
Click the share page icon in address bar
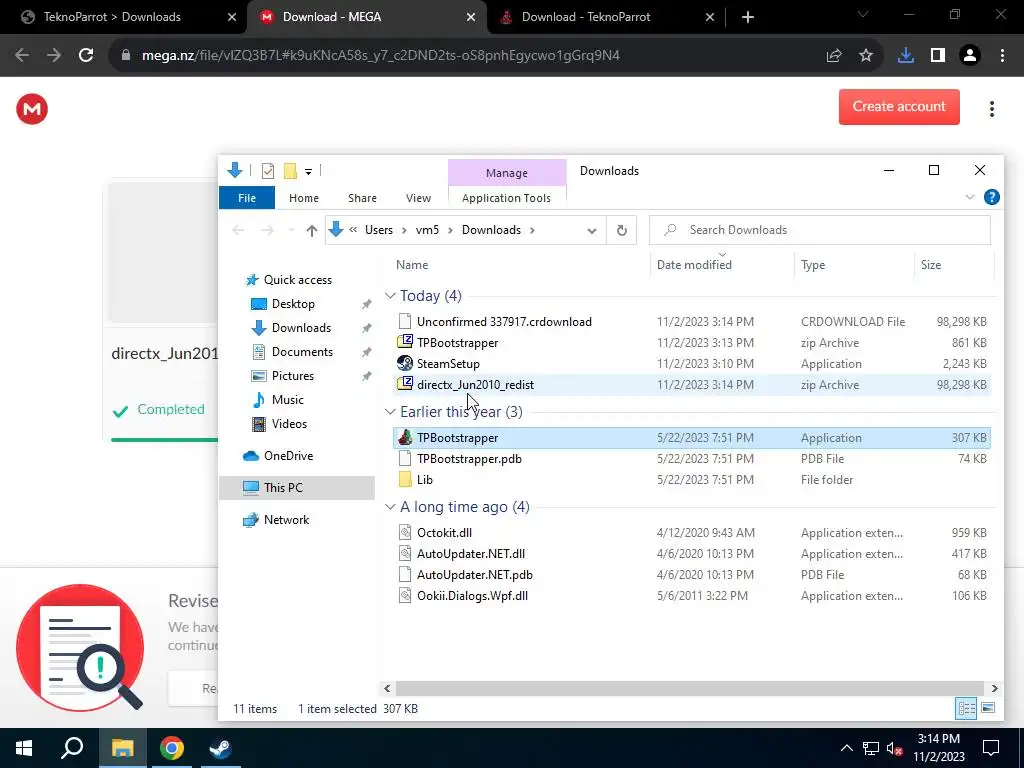coord(834,56)
